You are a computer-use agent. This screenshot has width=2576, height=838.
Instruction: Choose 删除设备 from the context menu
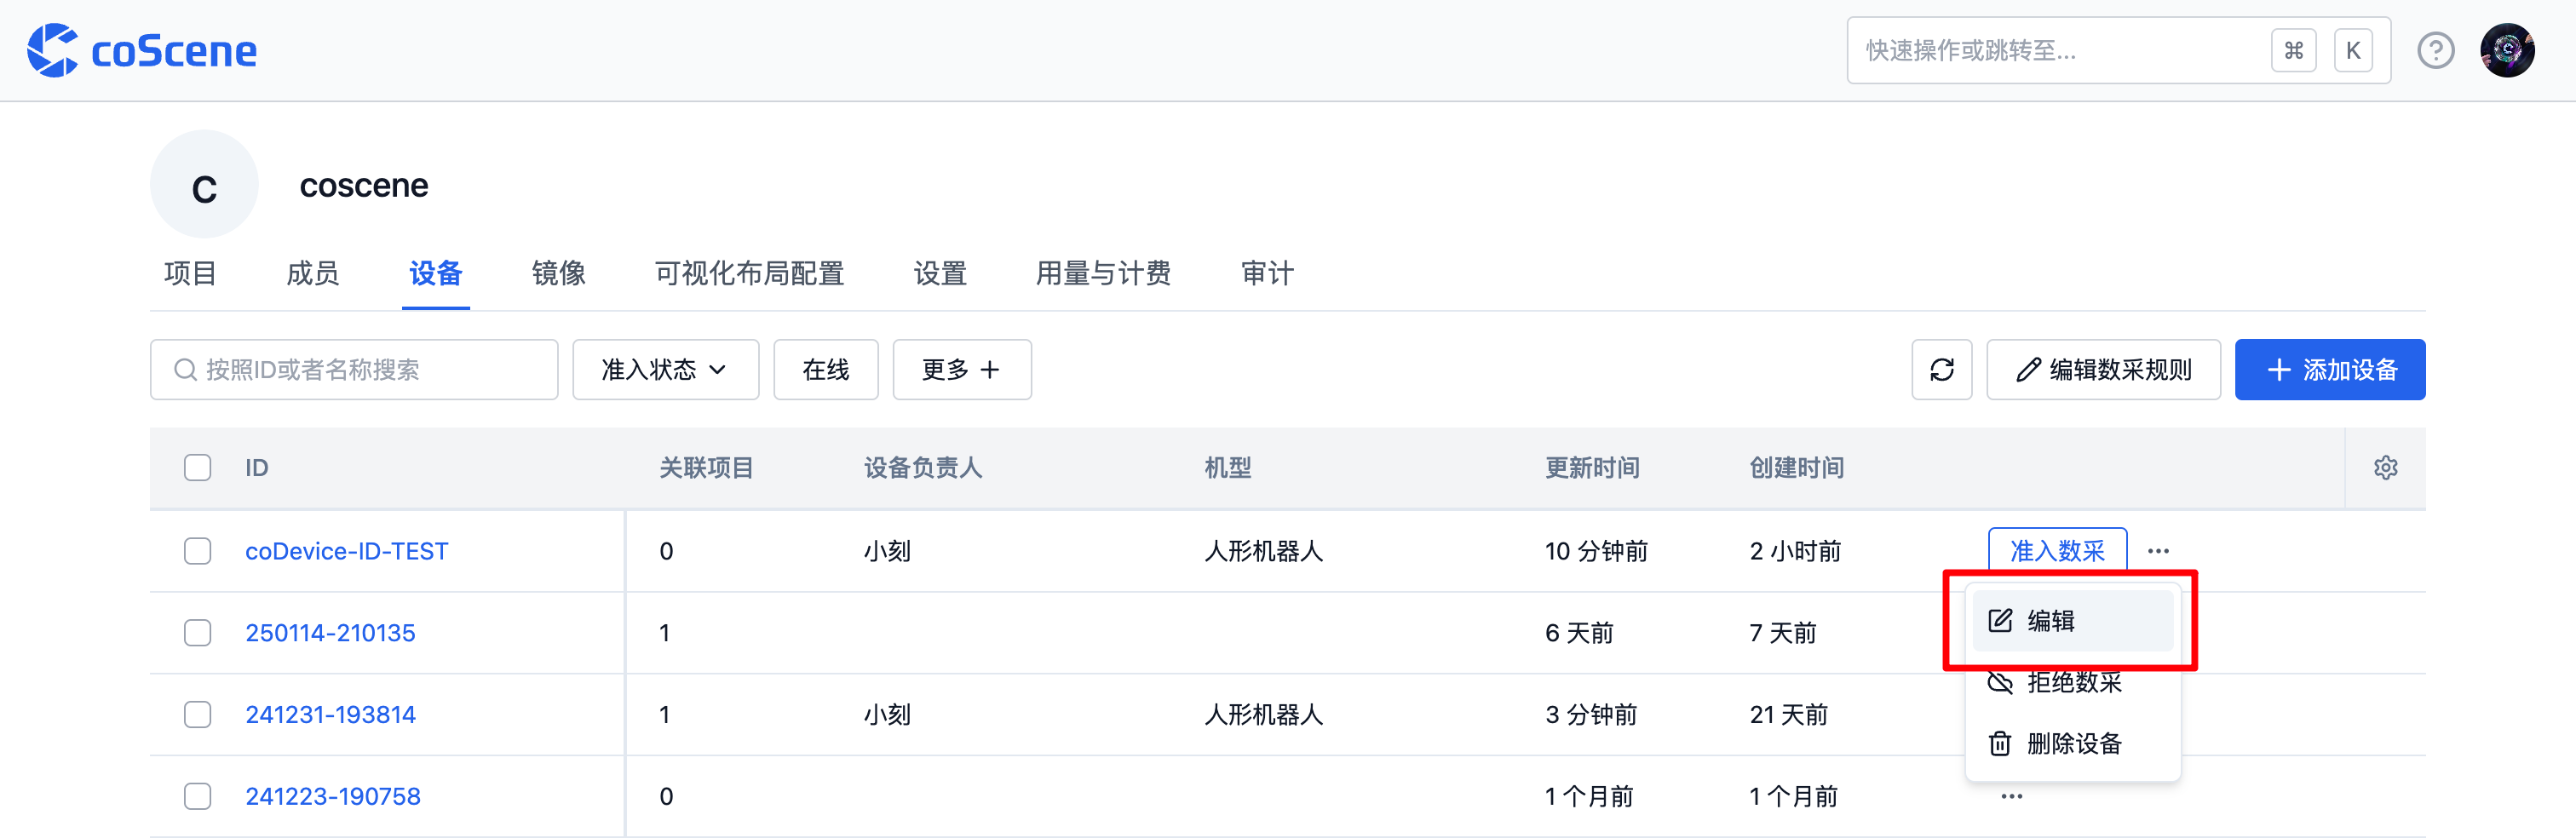2073,744
